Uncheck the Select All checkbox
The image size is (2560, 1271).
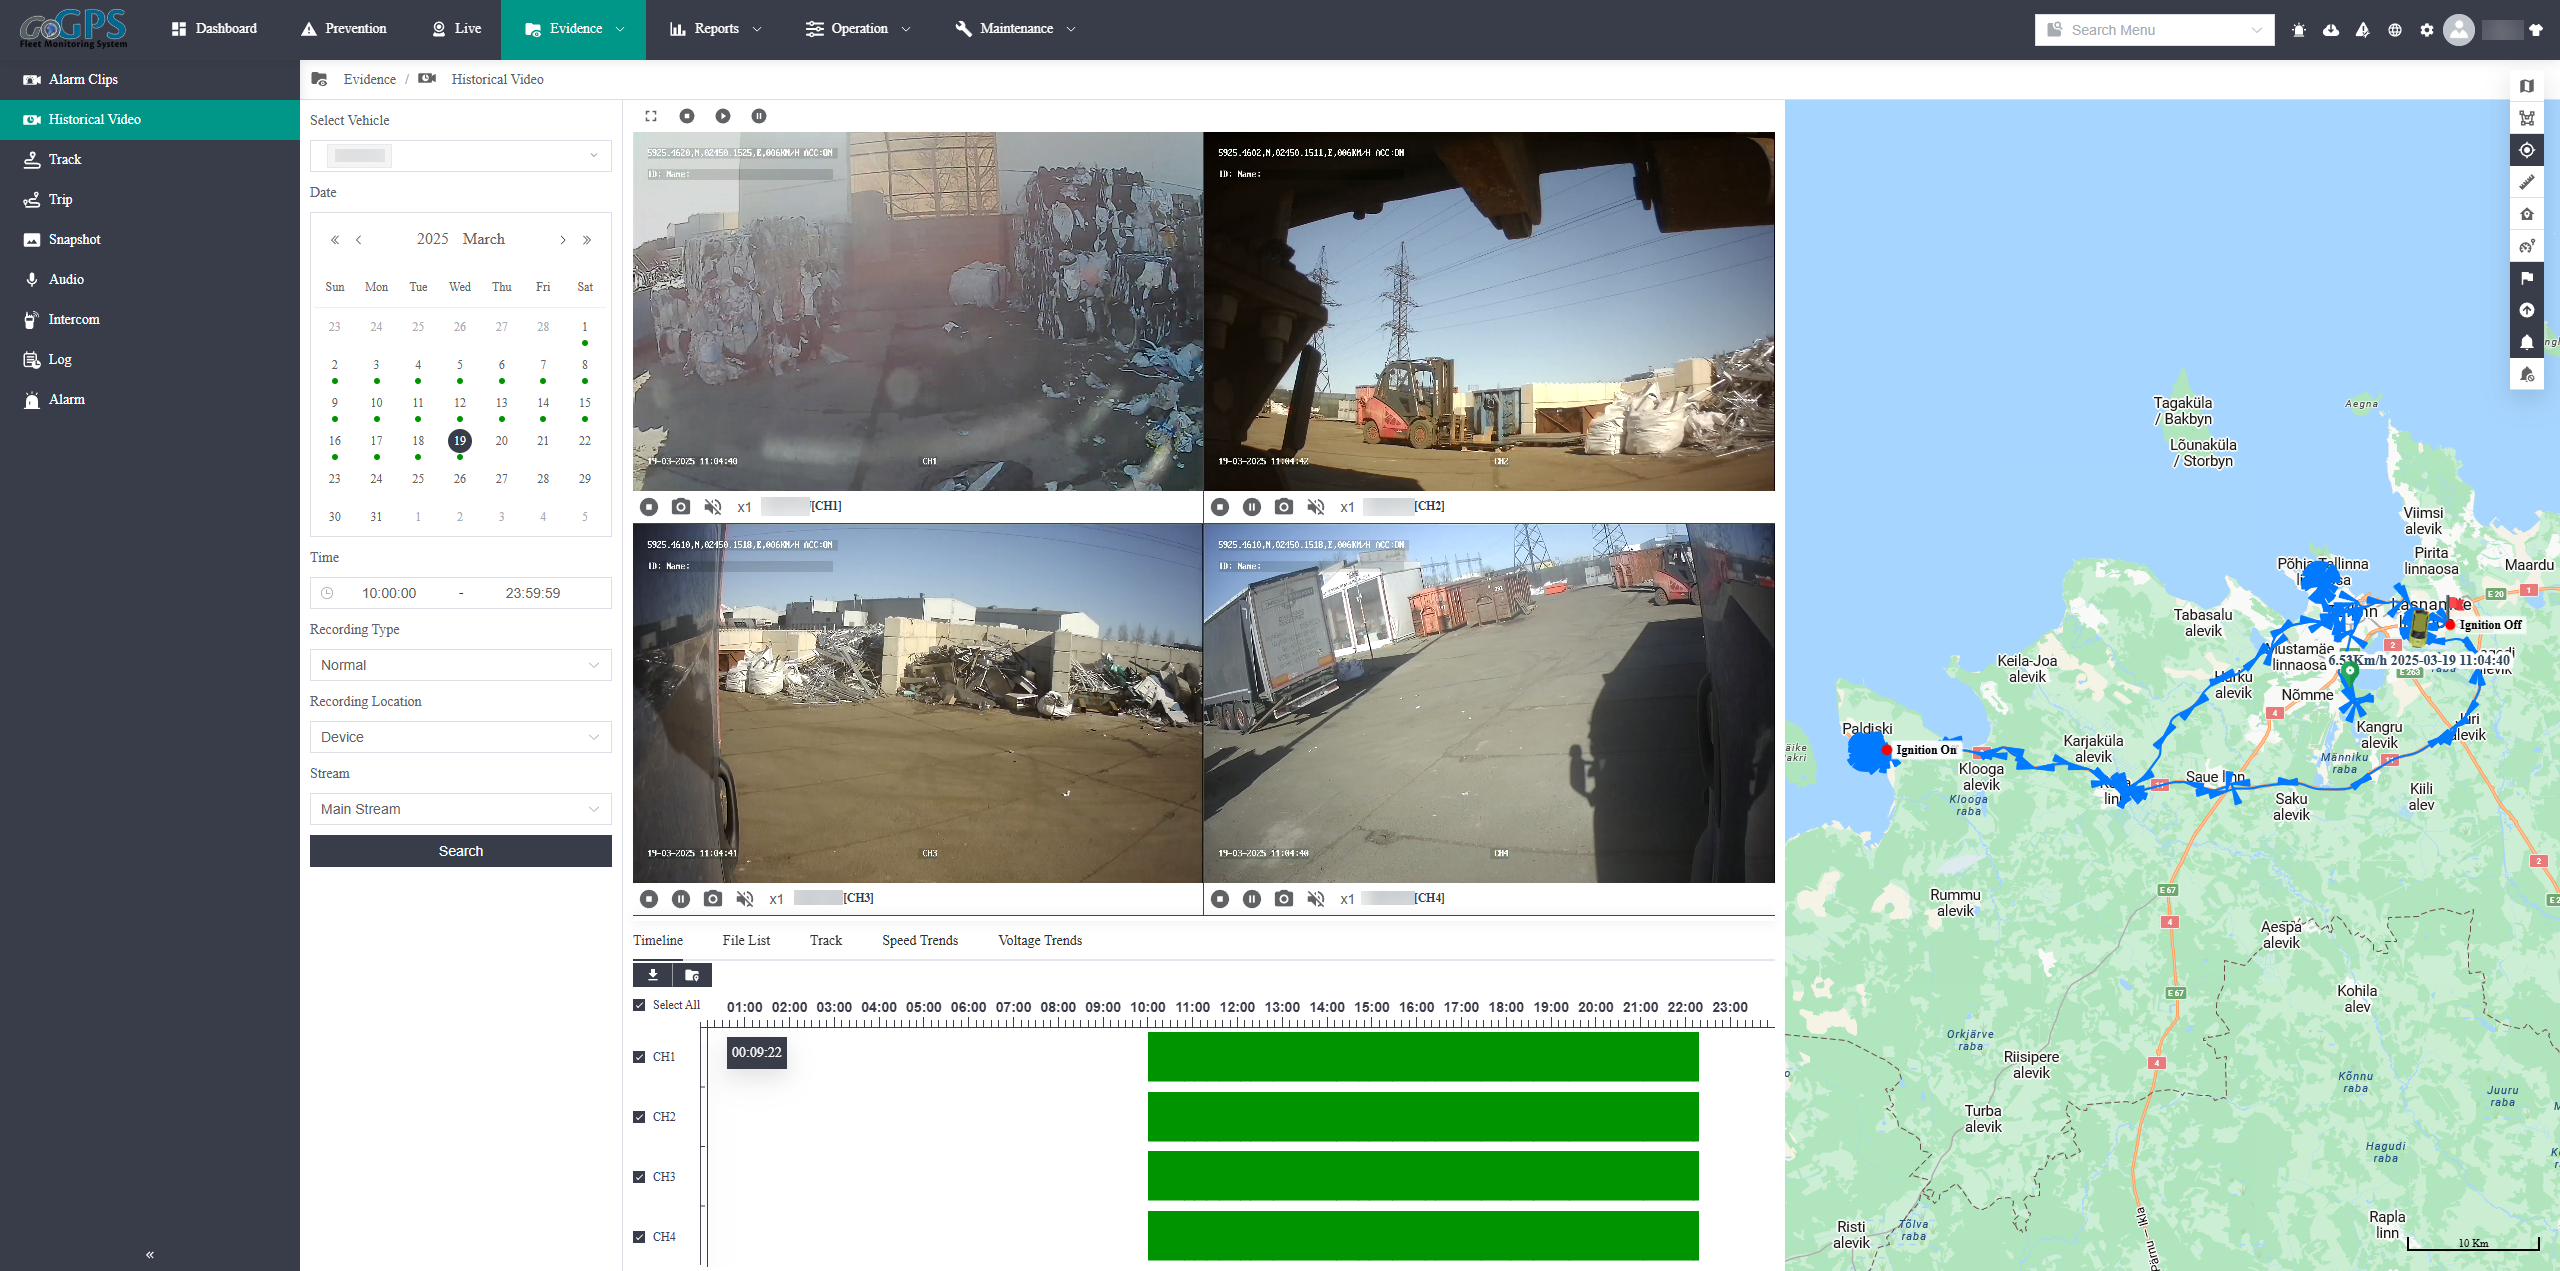tap(640, 1005)
